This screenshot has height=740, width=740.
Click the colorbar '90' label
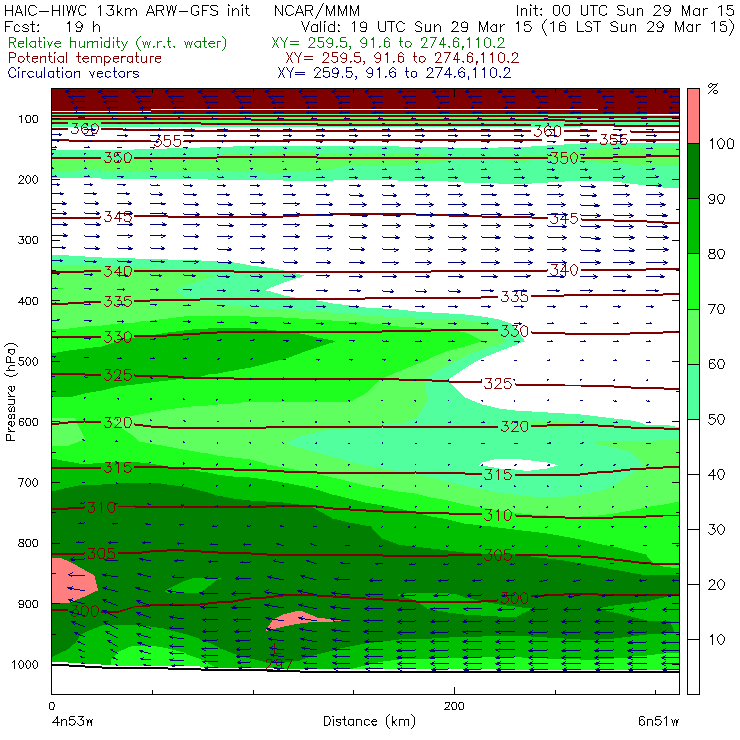[716, 199]
